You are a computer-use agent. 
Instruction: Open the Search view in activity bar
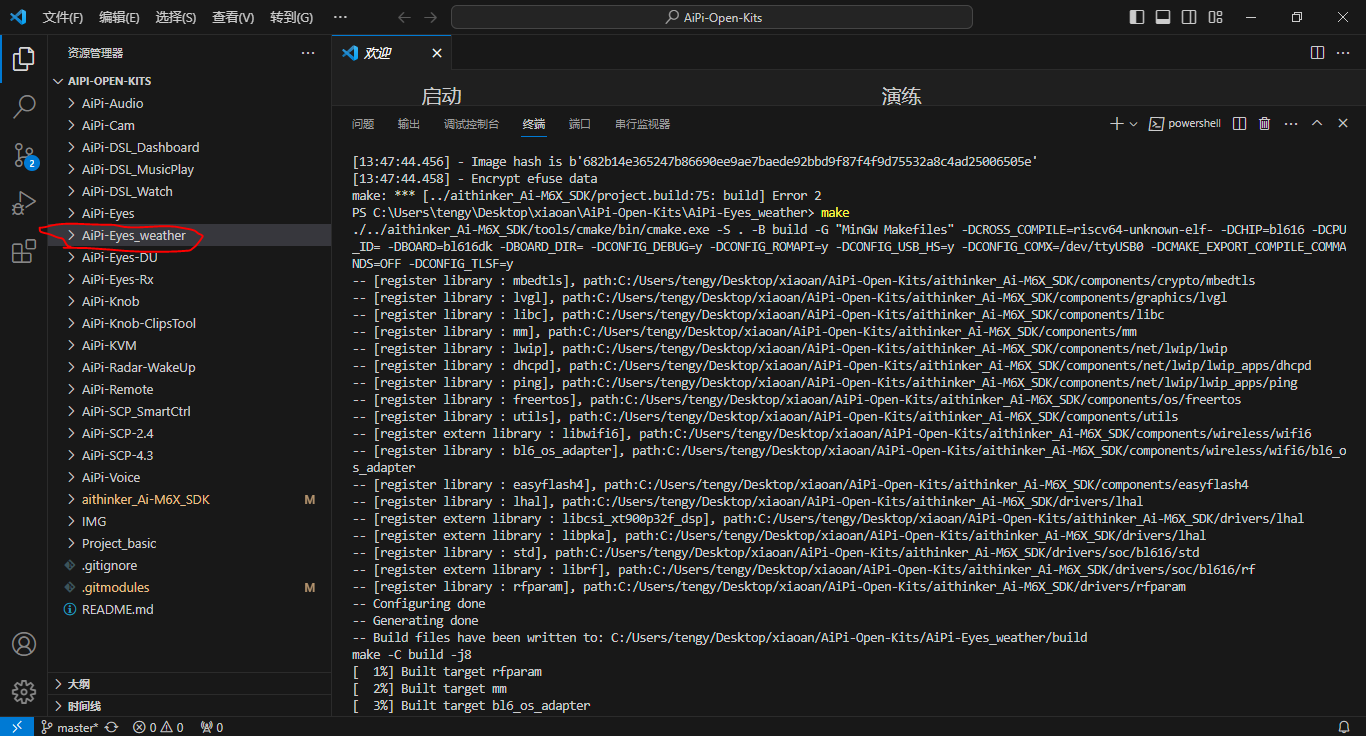24,106
